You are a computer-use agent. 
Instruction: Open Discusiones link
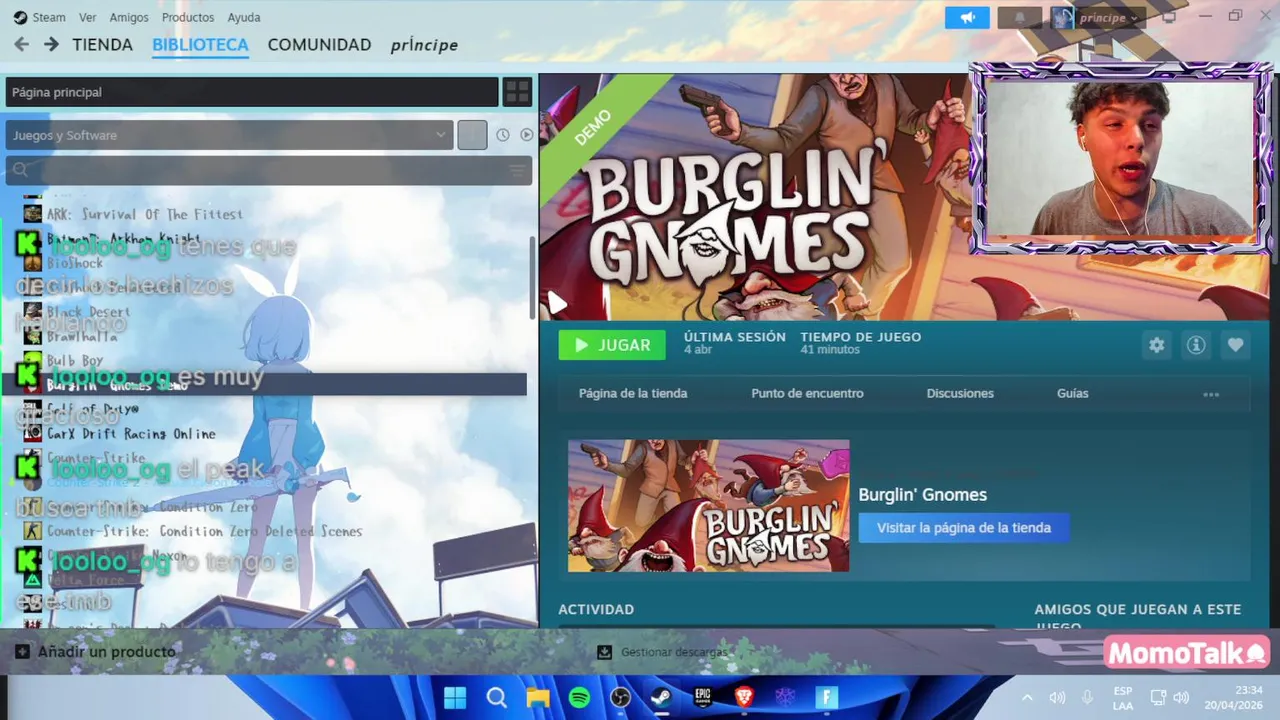point(960,394)
